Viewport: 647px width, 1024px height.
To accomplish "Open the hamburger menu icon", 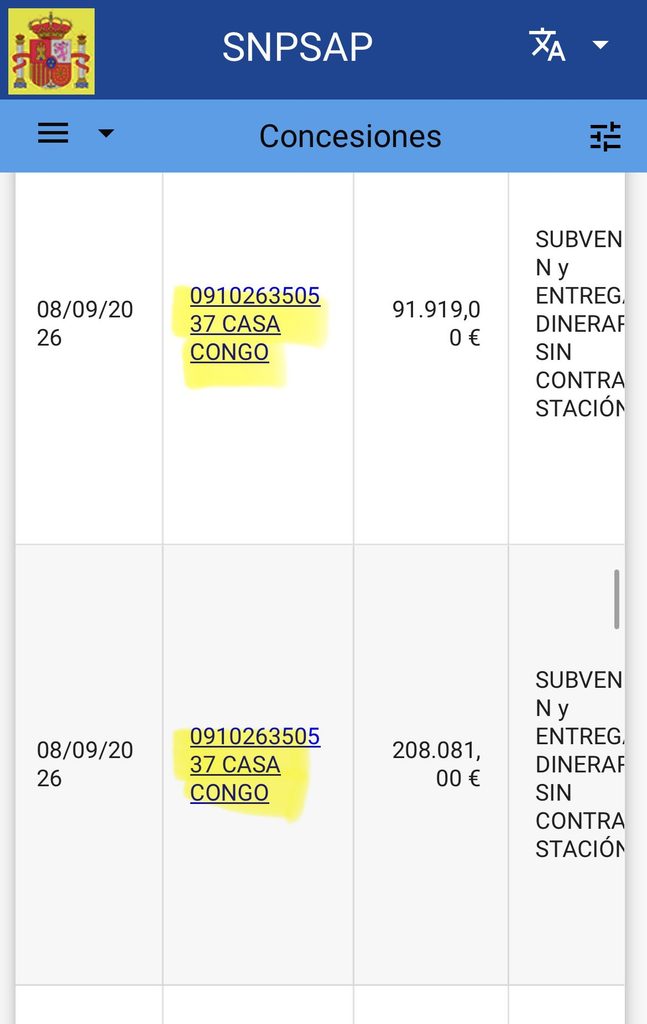I will [x=53, y=133].
